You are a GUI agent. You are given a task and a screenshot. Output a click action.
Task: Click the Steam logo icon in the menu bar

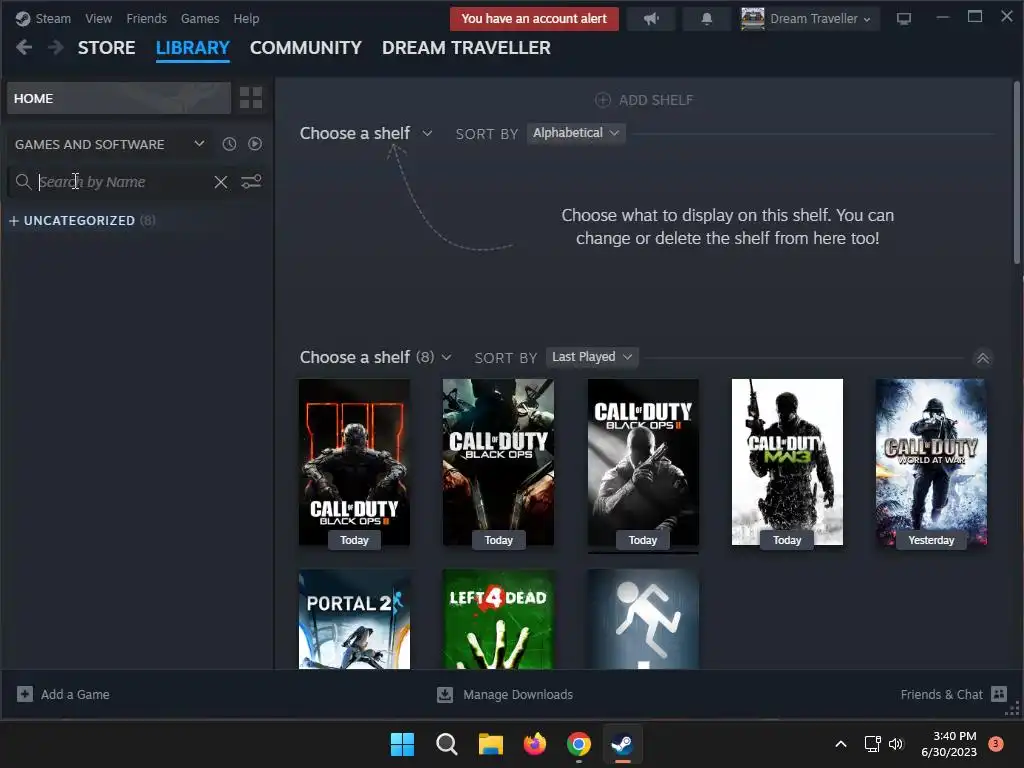click(23, 18)
